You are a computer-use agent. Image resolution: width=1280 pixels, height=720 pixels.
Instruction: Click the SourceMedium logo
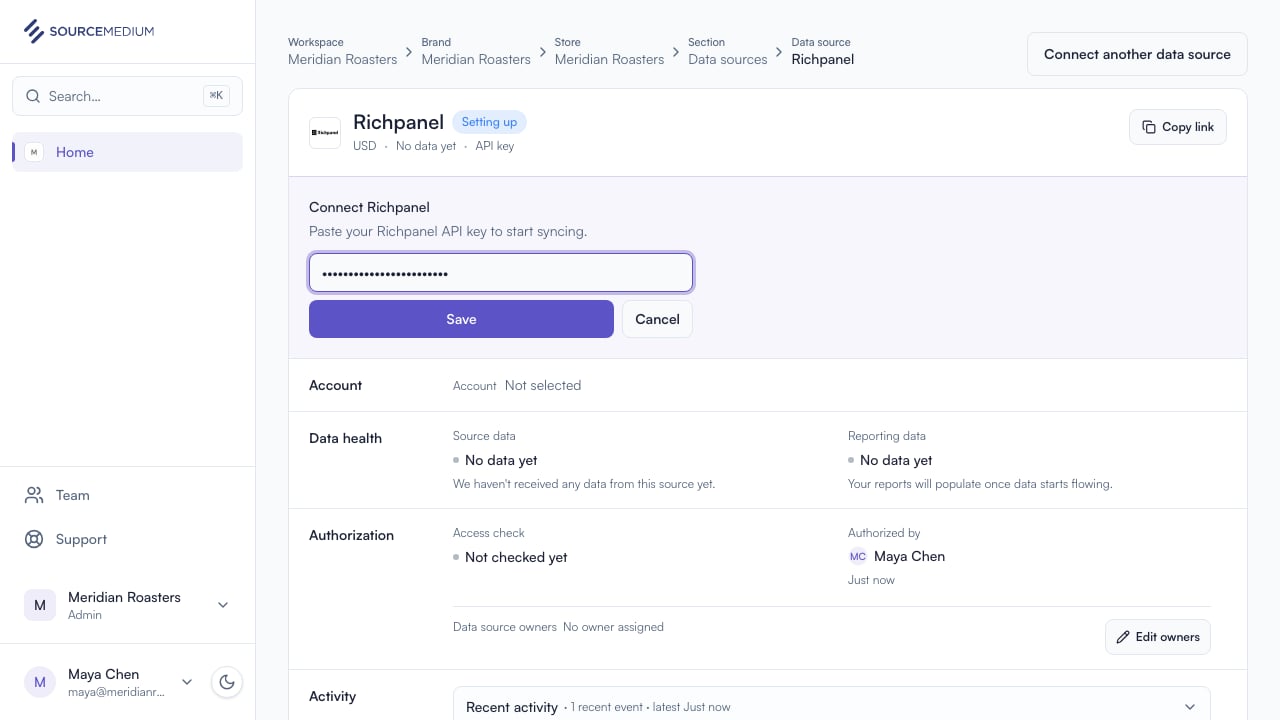click(89, 31)
